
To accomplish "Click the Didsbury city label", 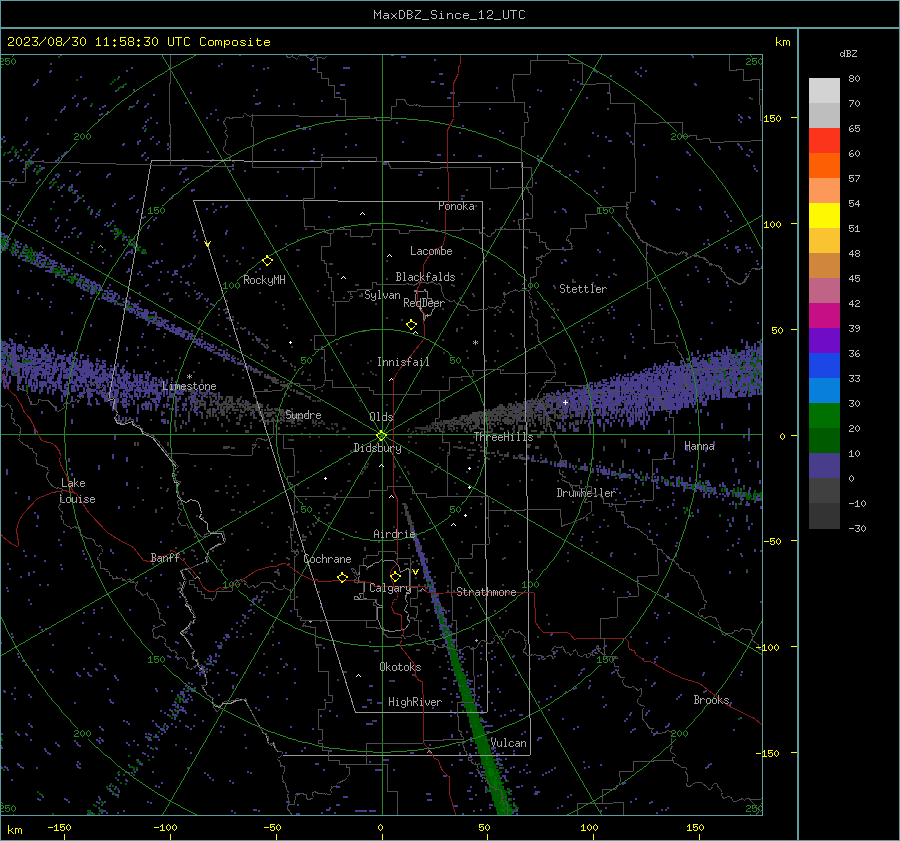I will [x=377, y=448].
